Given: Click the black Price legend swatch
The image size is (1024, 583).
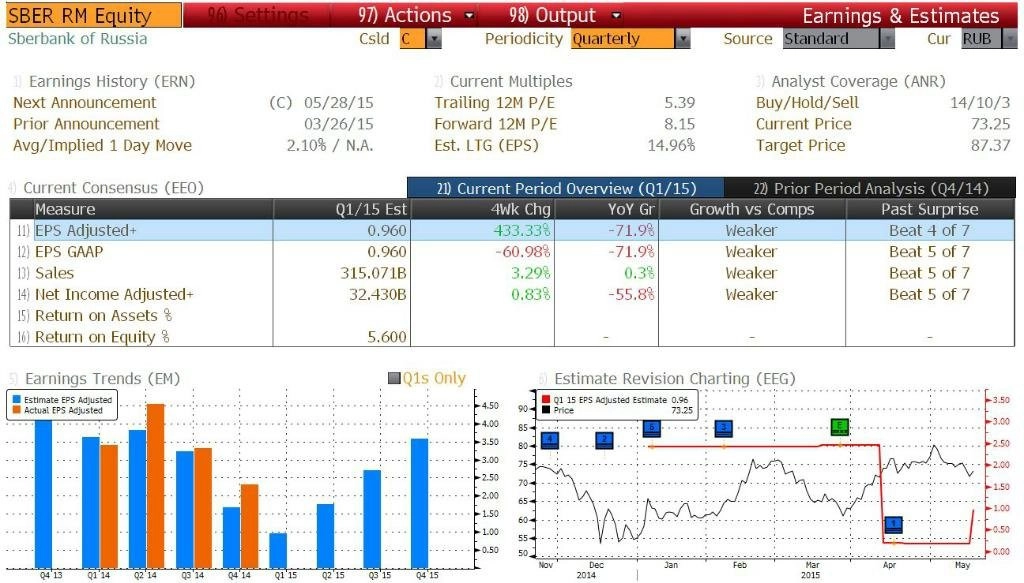Looking at the screenshot, I should click(546, 410).
